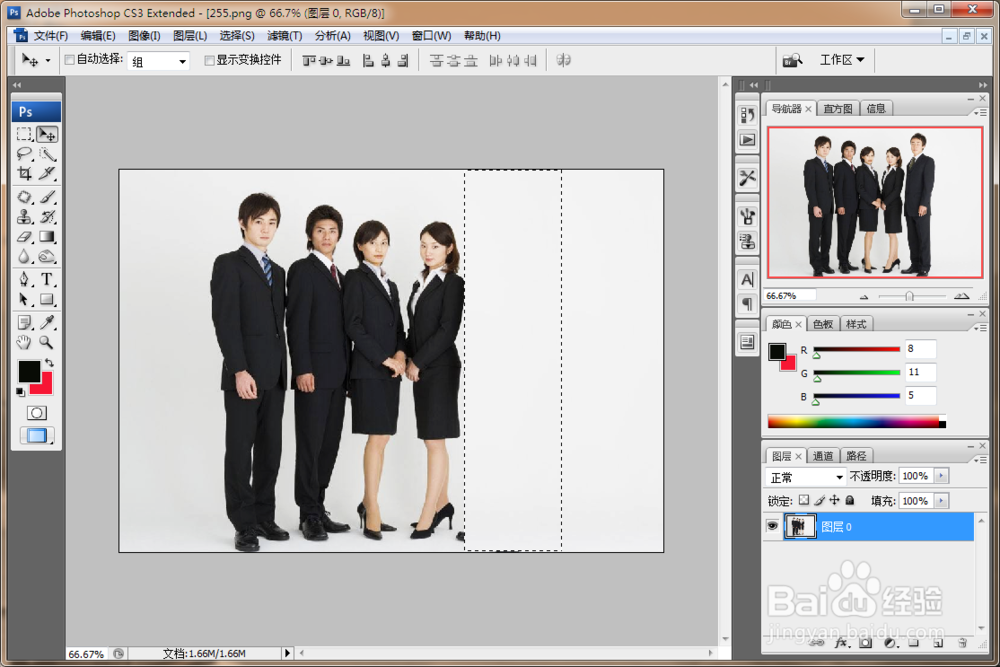The width and height of the screenshot is (1000, 667).
Task: Toggle Quick Mask mode
Action: tap(36, 413)
